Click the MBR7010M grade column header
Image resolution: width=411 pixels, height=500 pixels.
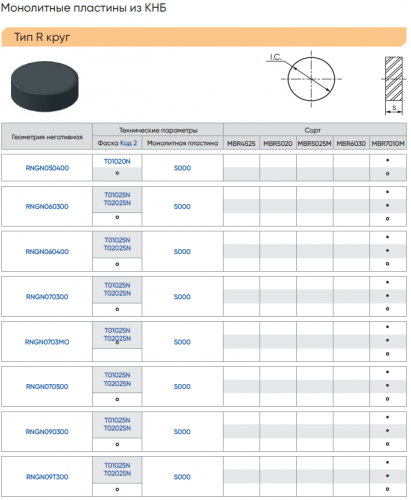coord(388,143)
